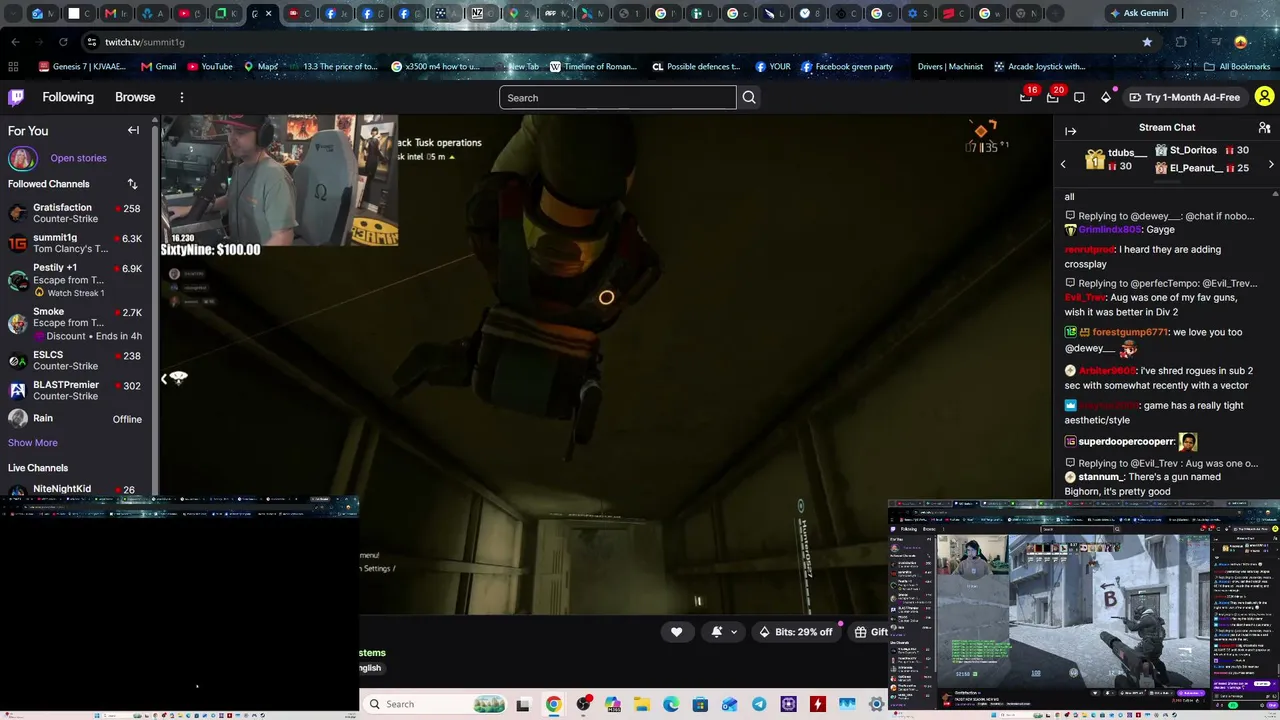This screenshot has height=720, width=1280.
Task: Click the Bits: 29% off button
Action: pyautogui.click(x=795, y=632)
